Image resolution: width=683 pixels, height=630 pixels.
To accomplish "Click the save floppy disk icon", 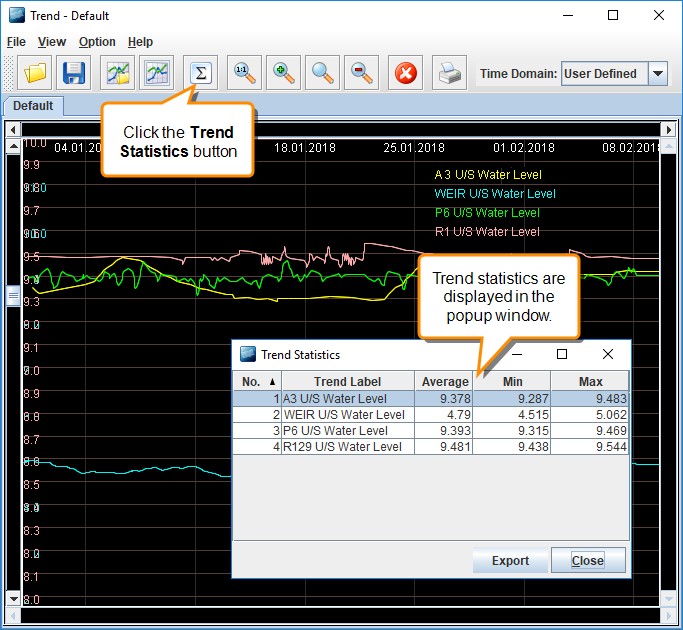I will click(75, 73).
